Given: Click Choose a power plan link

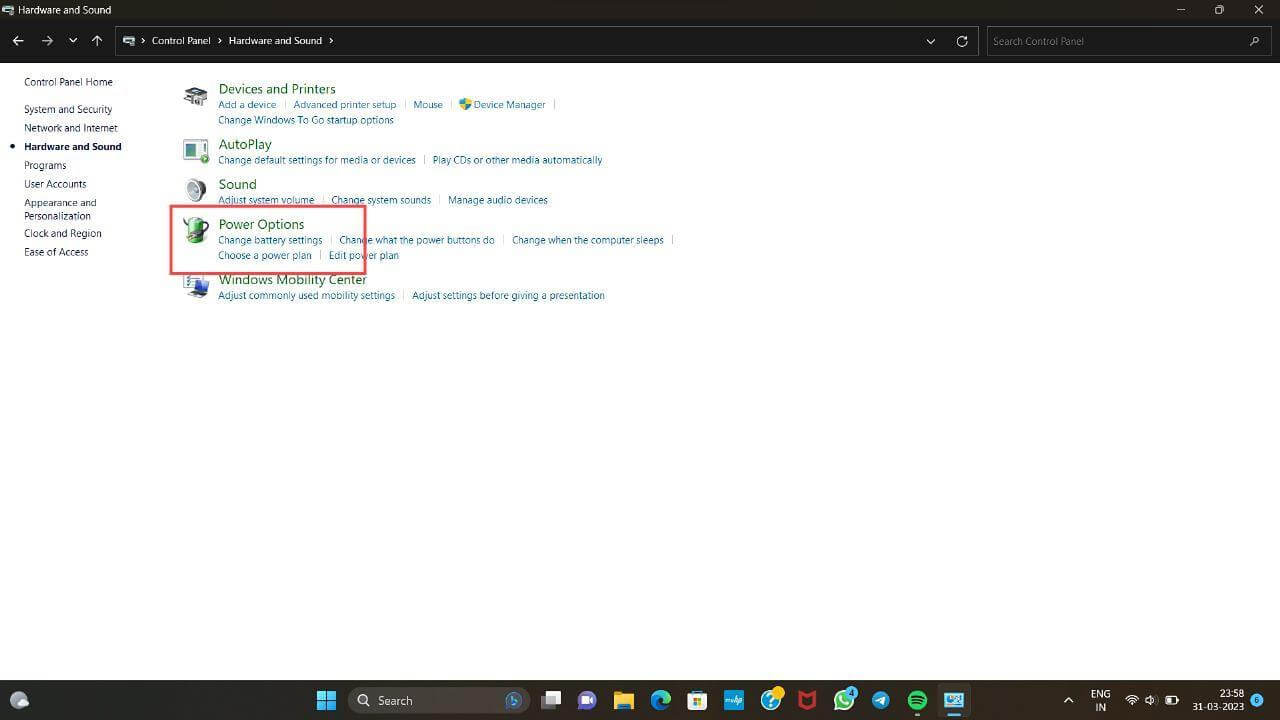Looking at the screenshot, I should pyautogui.click(x=265, y=255).
